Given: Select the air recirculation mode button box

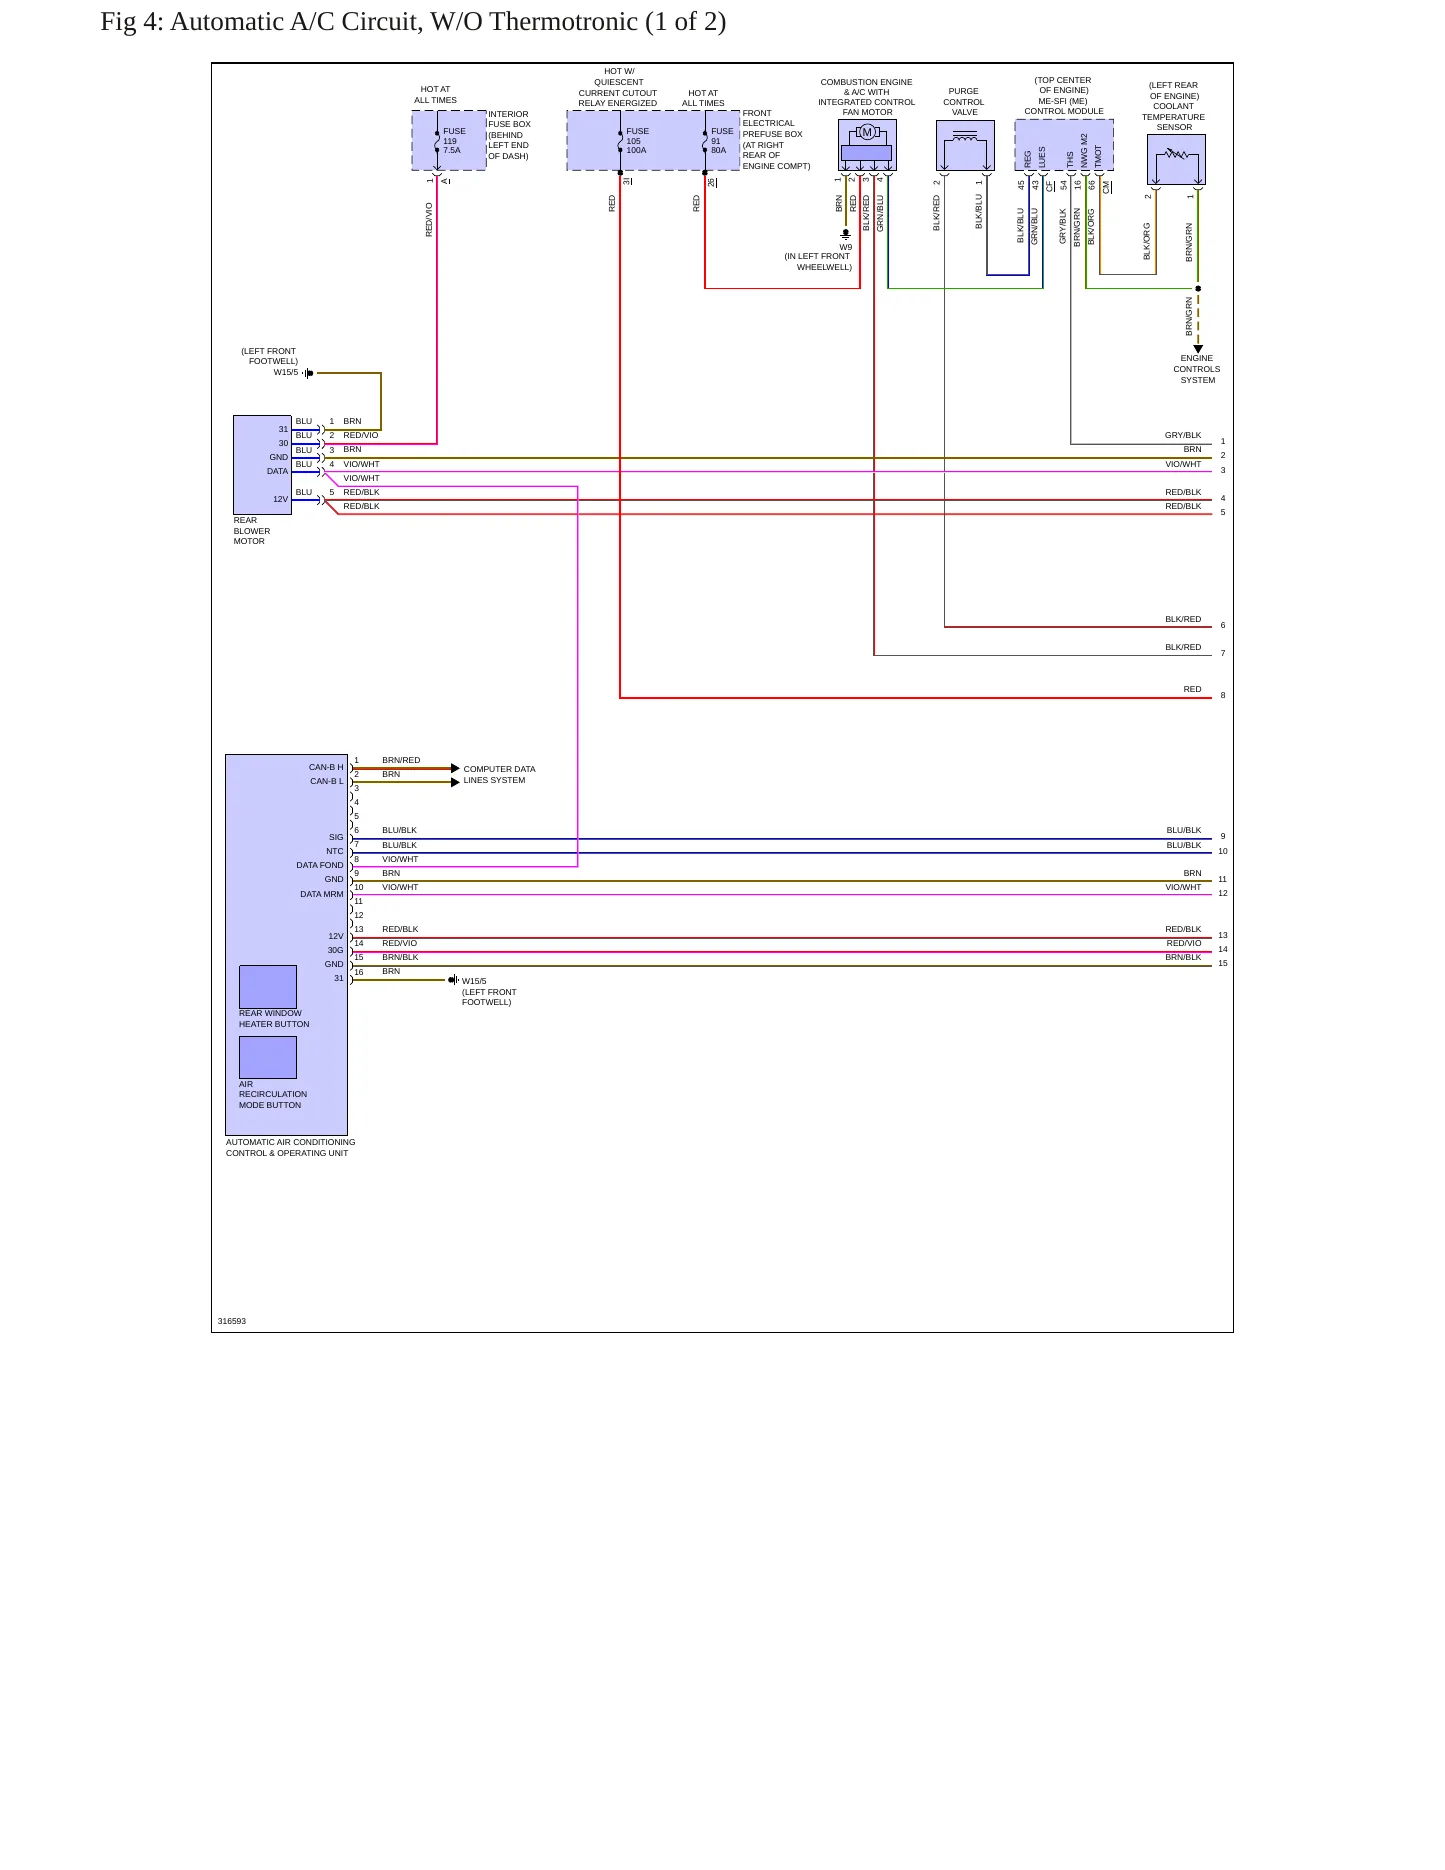Looking at the screenshot, I should (268, 1057).
